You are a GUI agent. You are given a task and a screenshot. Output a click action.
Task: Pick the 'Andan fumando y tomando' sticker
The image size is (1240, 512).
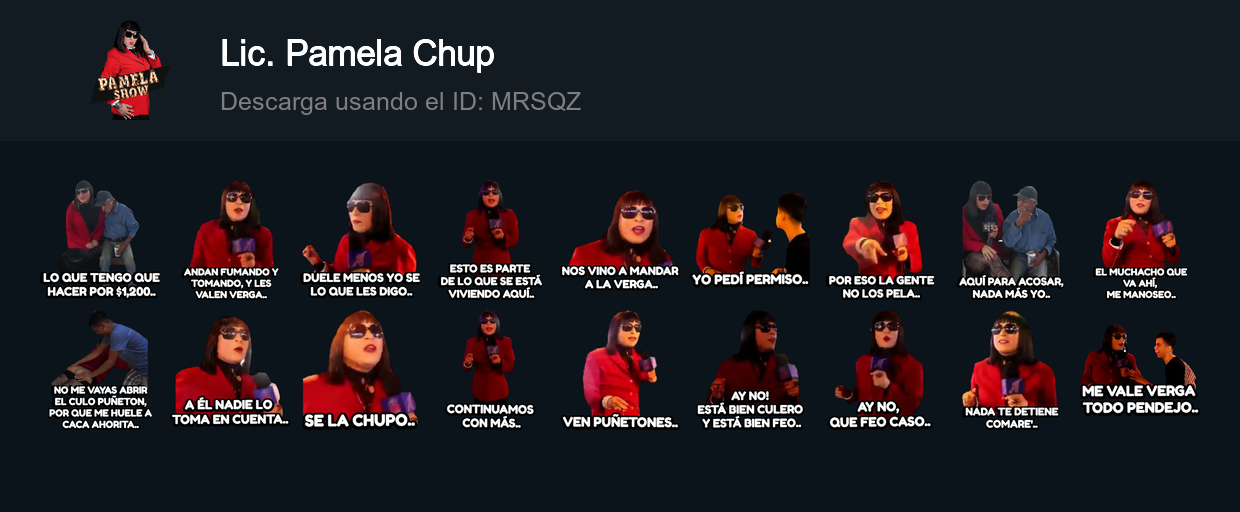pyautogui.click(x=231, y=240)
